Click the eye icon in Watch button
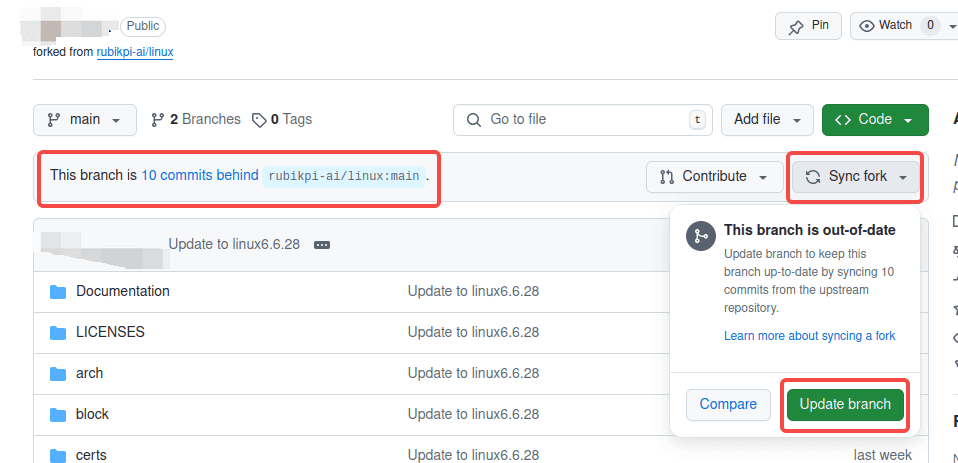Image resolution: width=958 pixels, height=463 pixels. coord(866,26)
